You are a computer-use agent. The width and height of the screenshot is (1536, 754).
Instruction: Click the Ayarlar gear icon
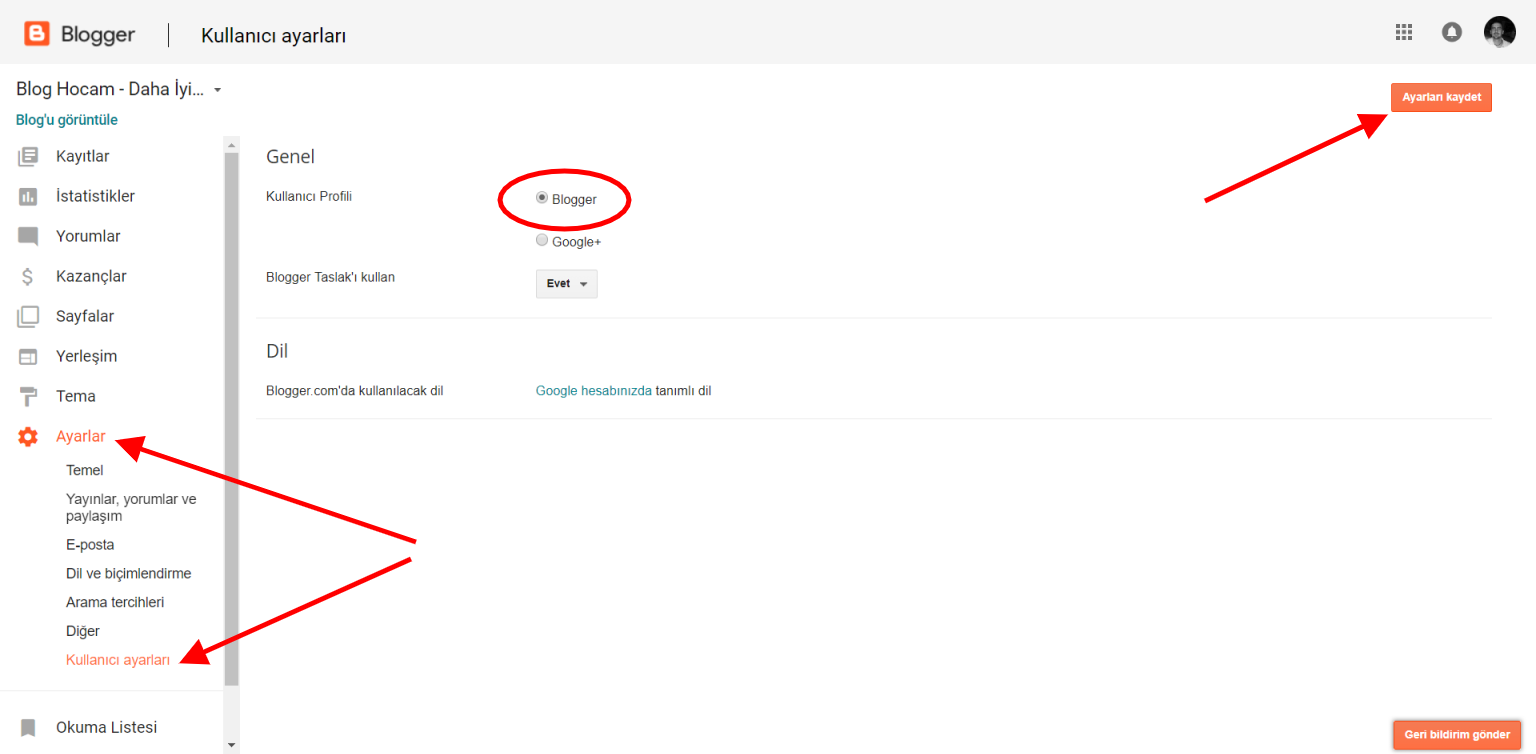point(28,437)
